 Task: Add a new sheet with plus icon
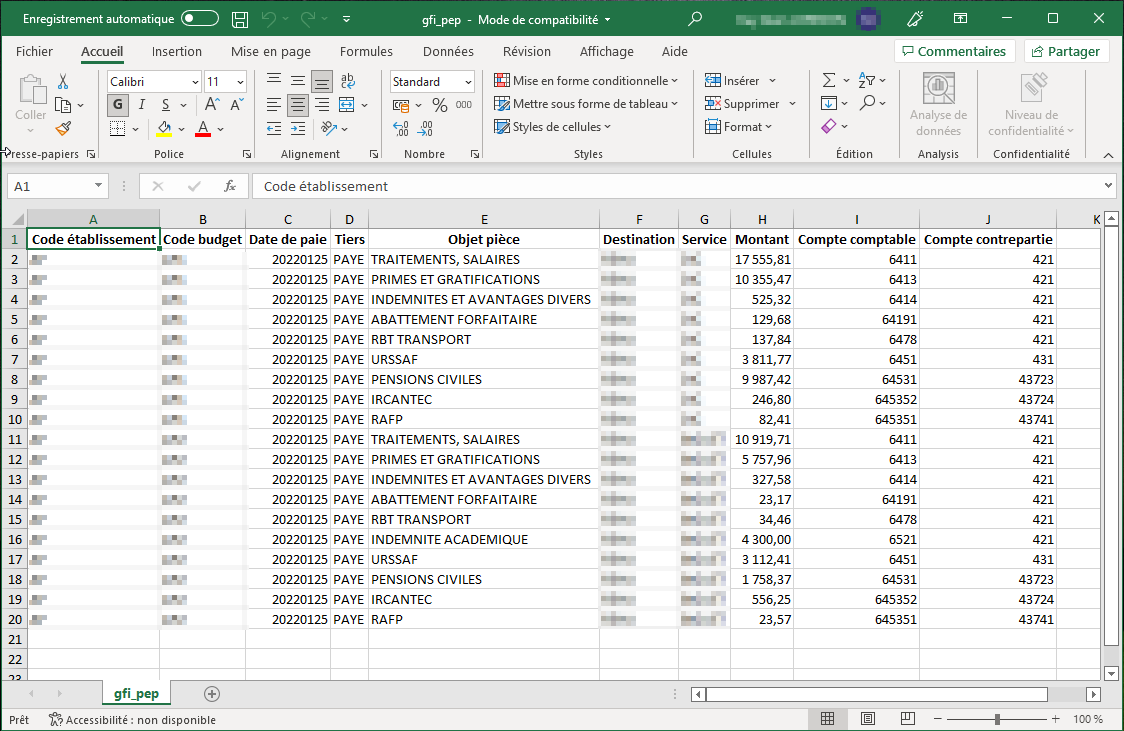pyautogui.click(x=211, y=693)
